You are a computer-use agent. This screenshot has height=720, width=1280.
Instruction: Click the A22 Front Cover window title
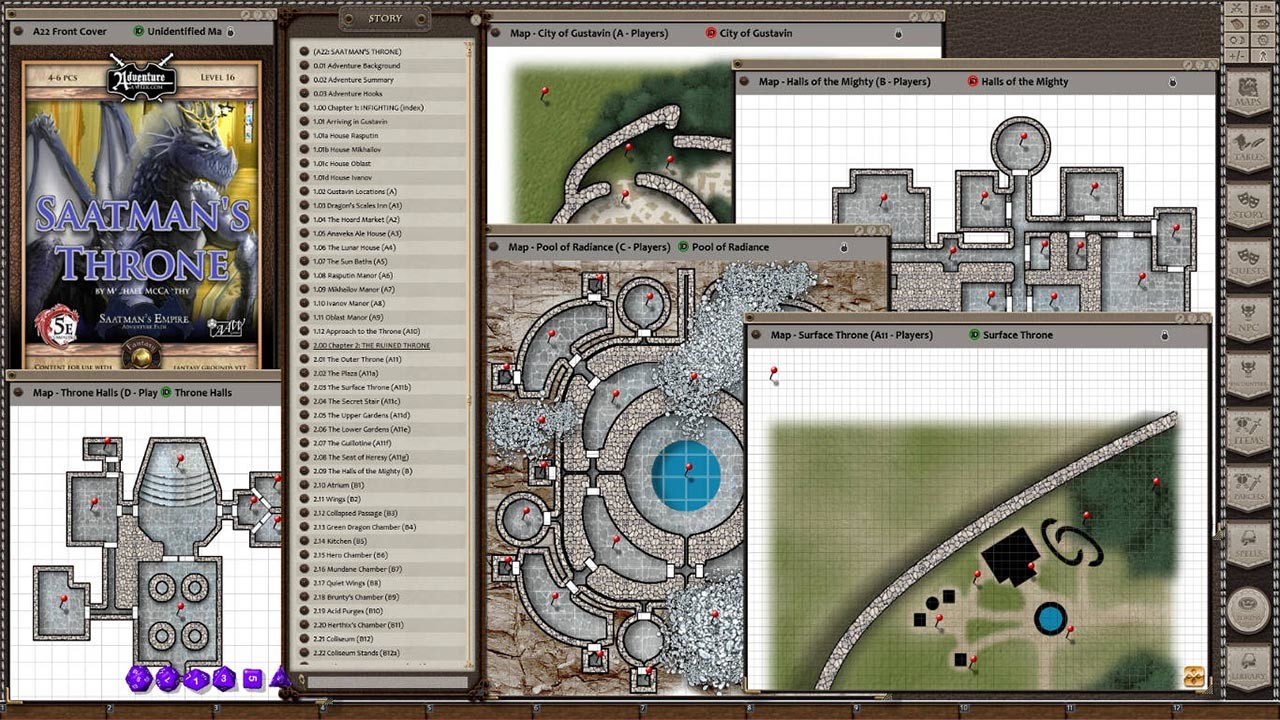pos(70,32)
